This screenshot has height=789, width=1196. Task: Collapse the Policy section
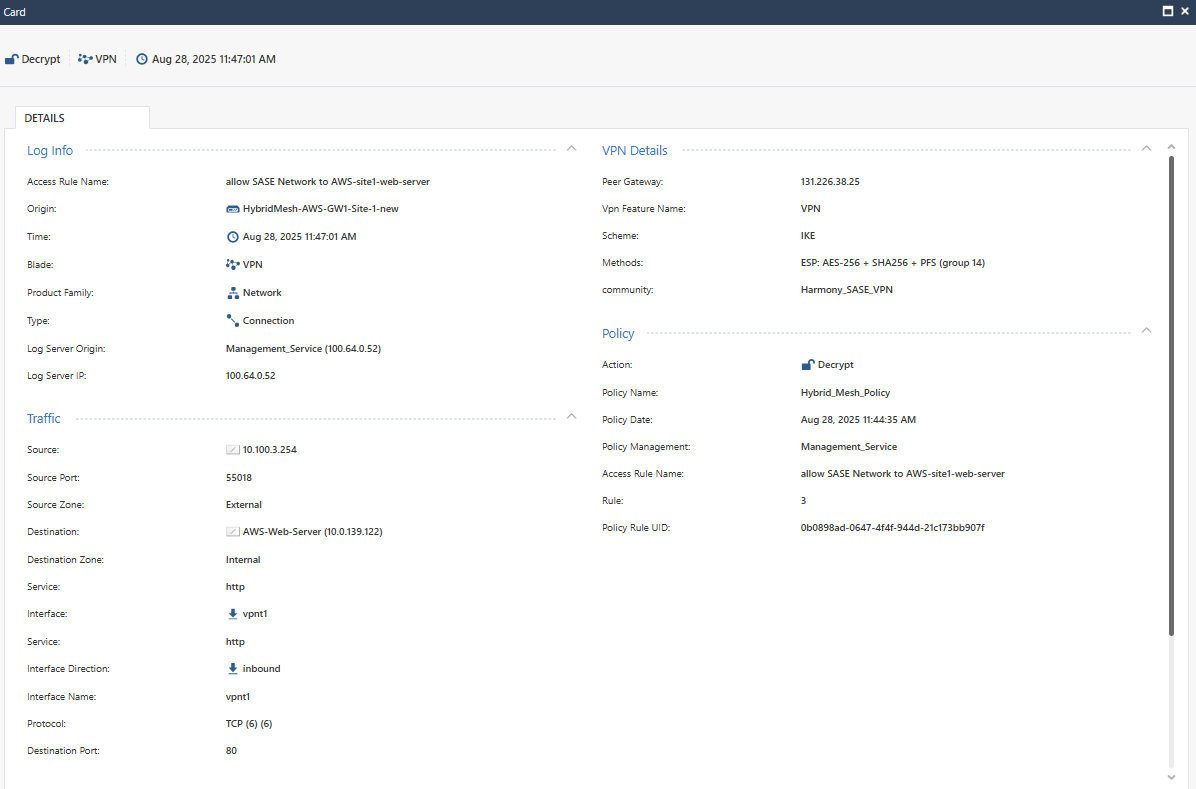(1146, 331)
